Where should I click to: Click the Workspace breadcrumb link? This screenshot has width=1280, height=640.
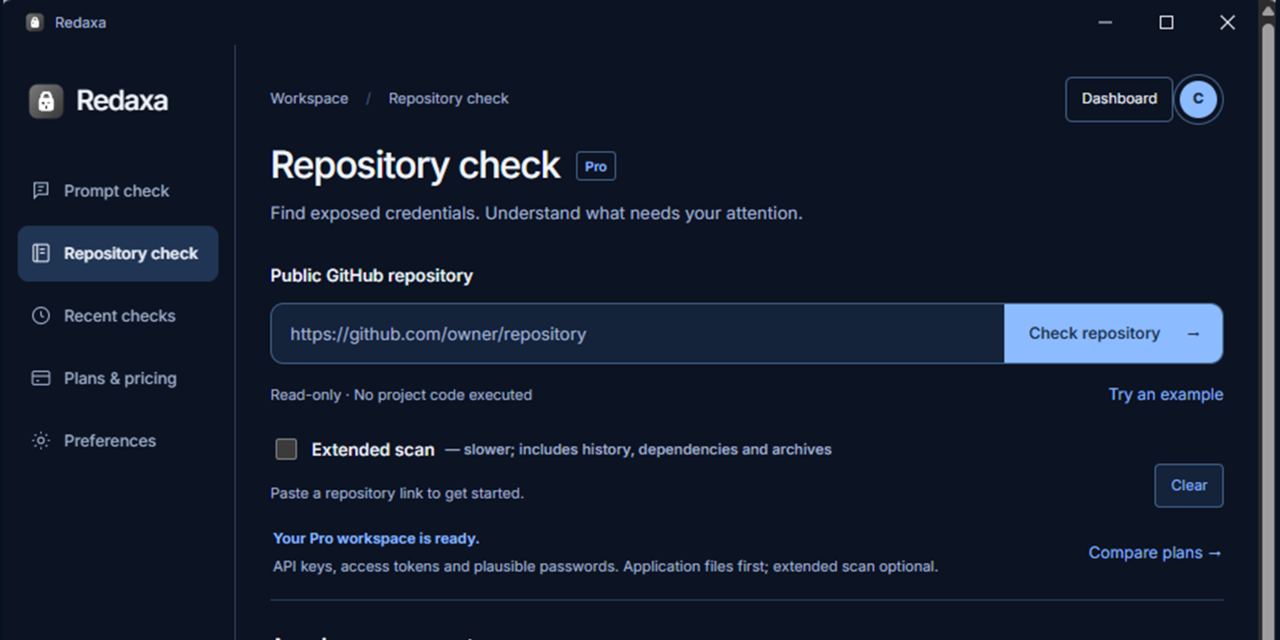[309, 98]
